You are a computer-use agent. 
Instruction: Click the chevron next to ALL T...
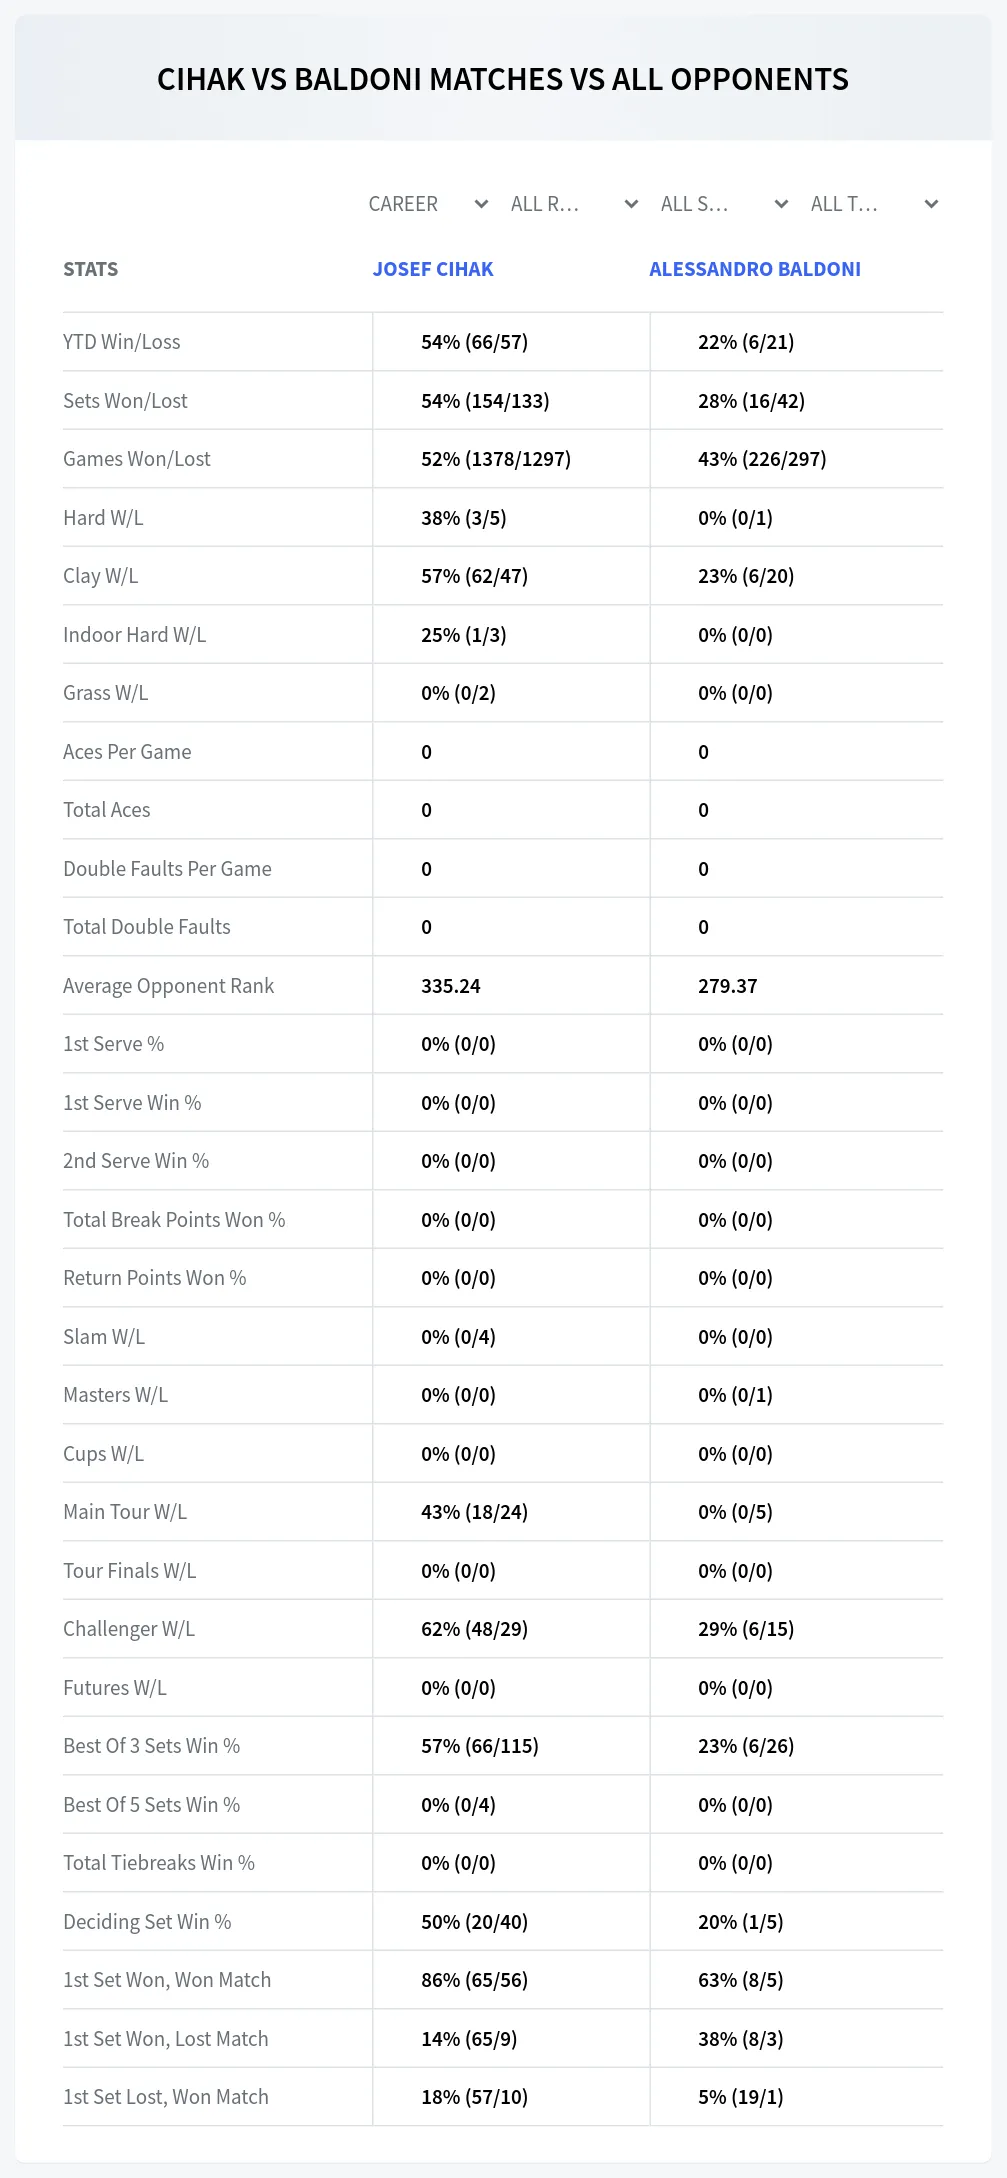click(x=931, y=204)
